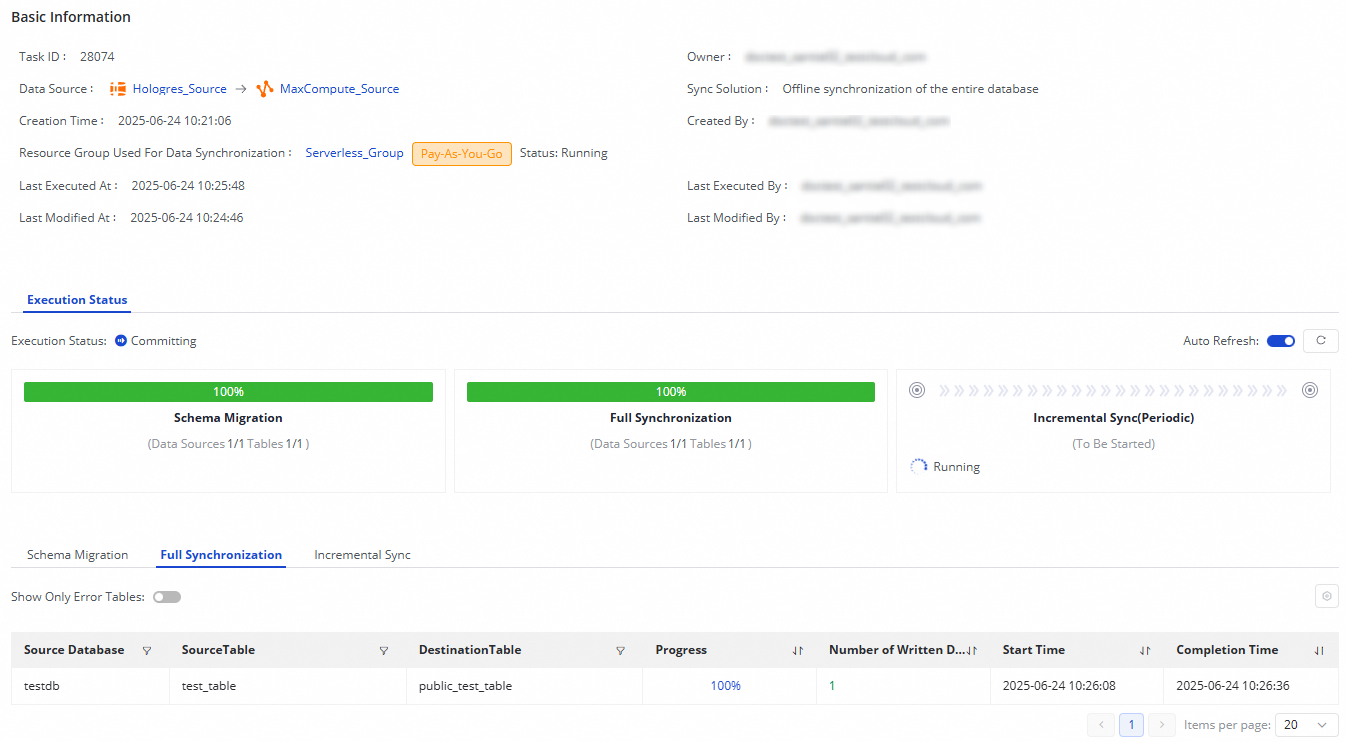Switch to the Incremental Sync tab
The image size is (1346, 742).
click(362, 554)
